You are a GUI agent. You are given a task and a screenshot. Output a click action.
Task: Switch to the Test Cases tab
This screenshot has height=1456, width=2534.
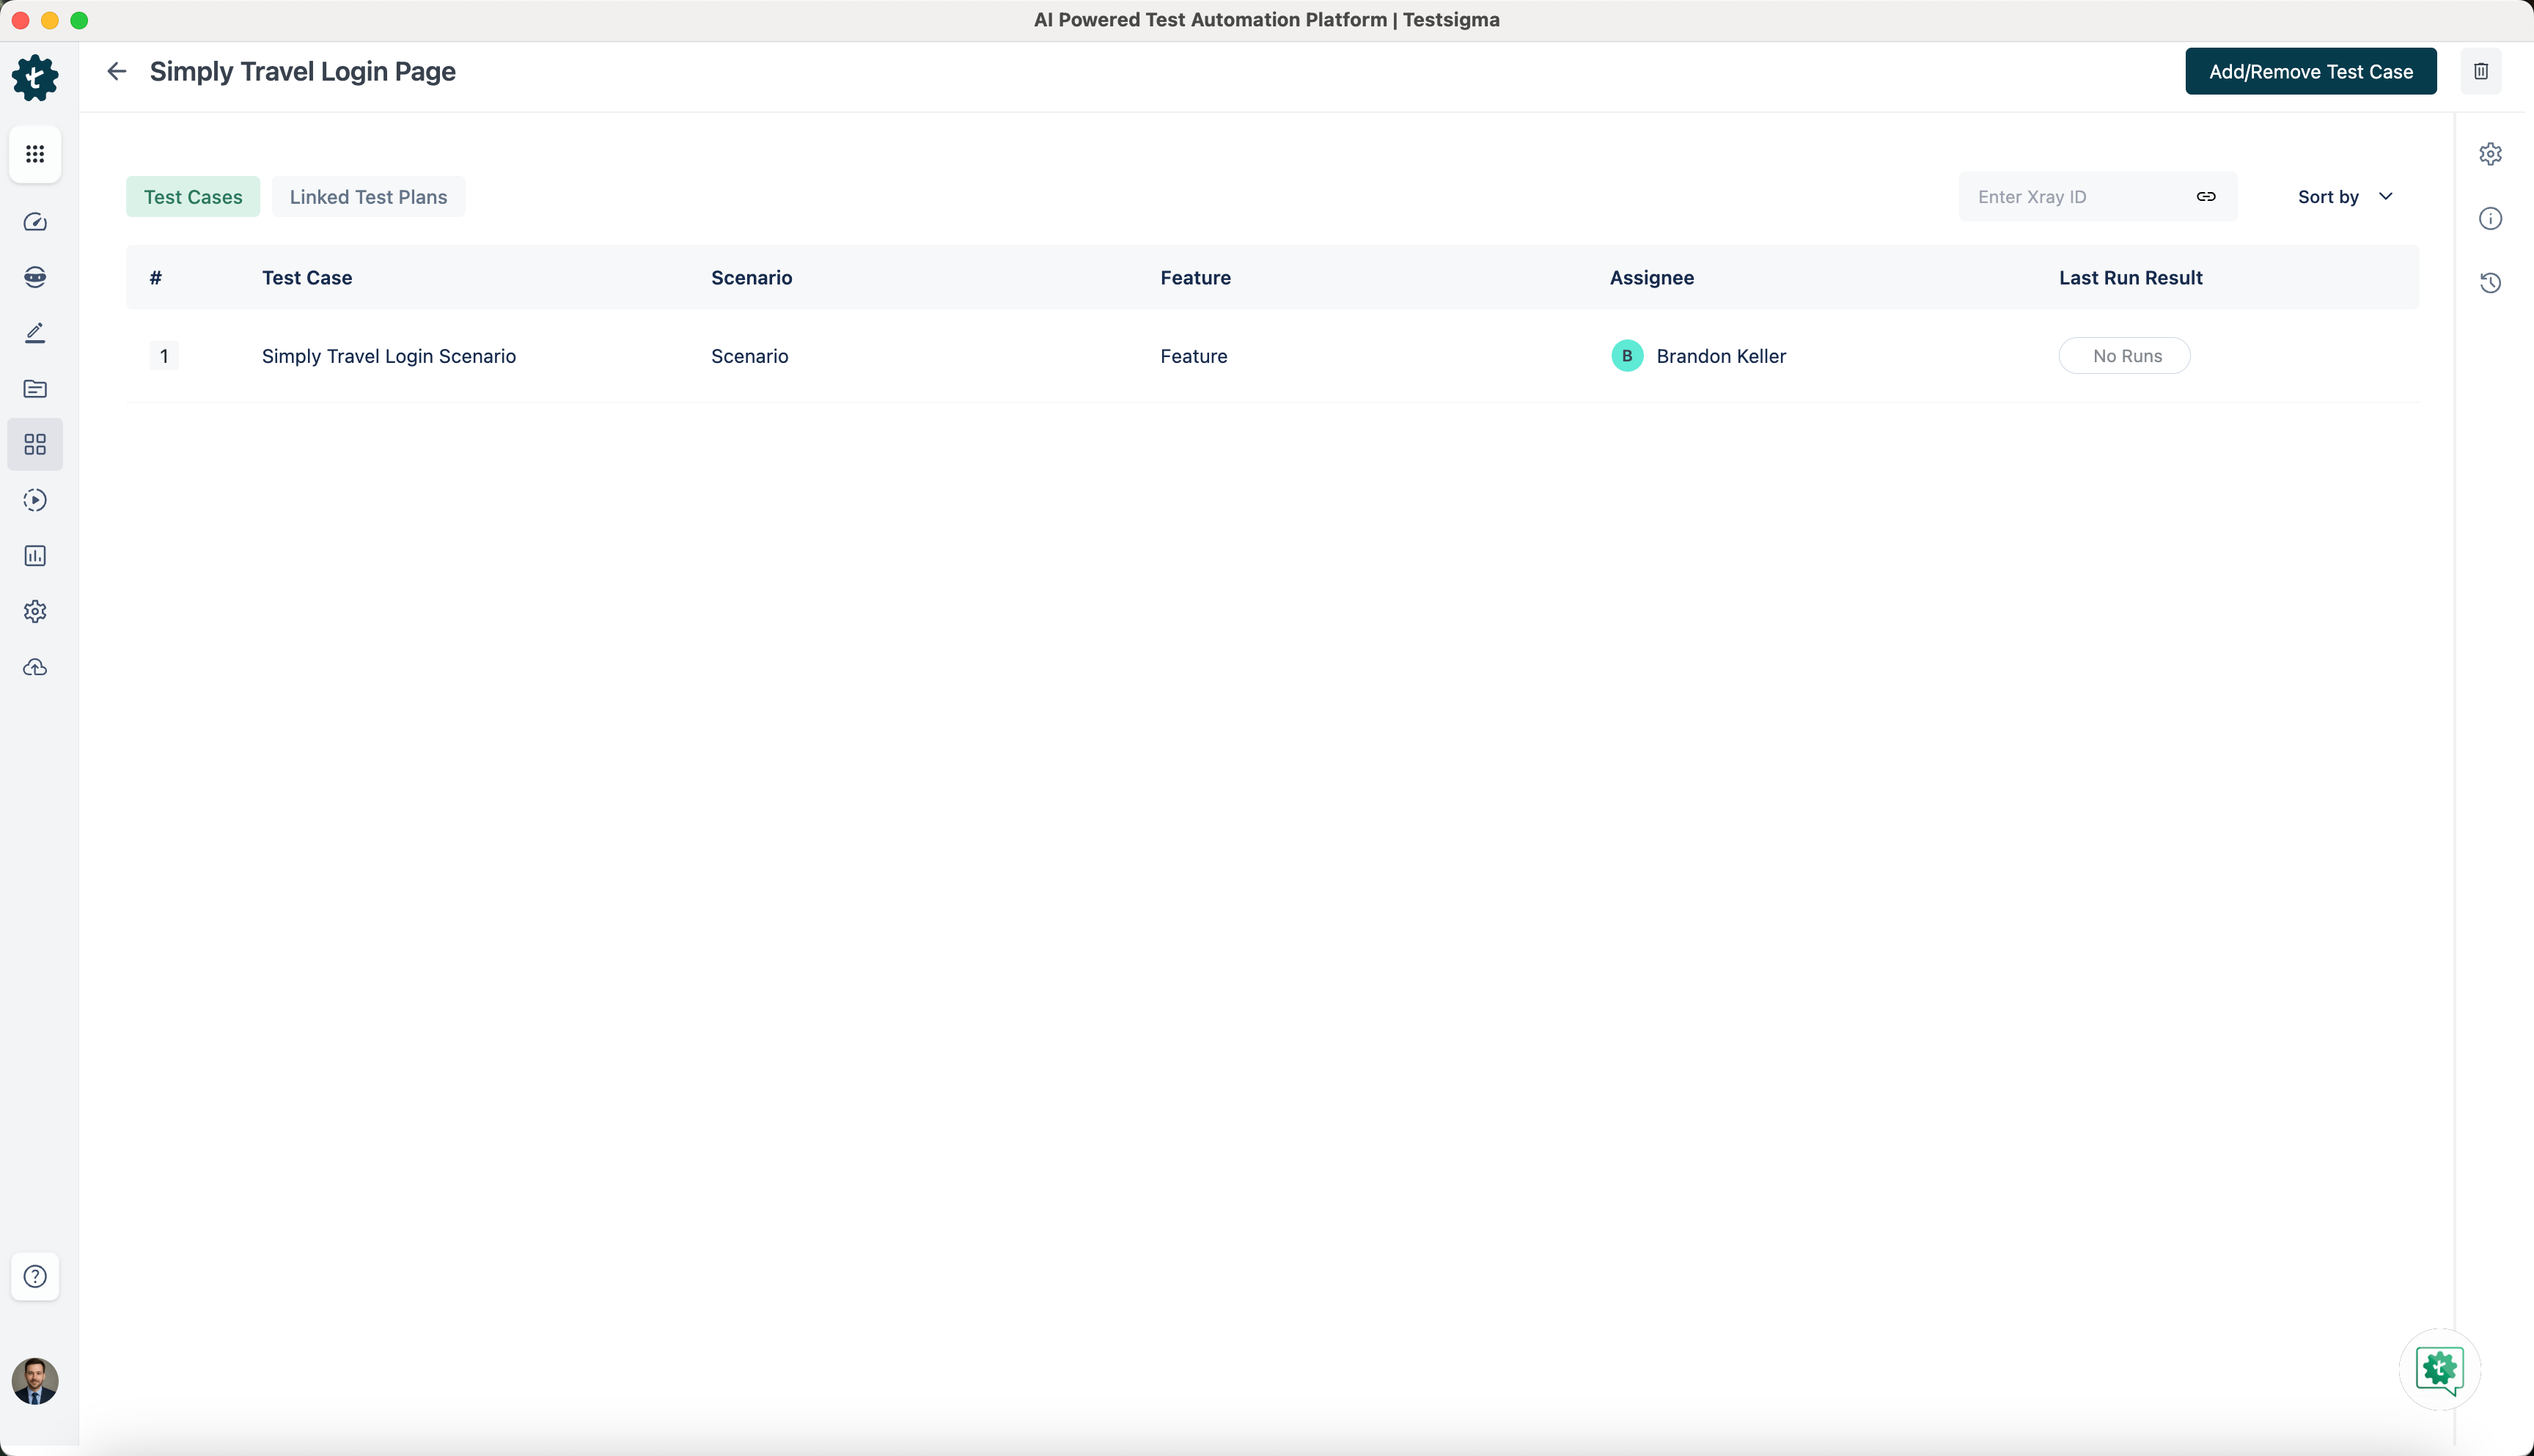point(192,196)
